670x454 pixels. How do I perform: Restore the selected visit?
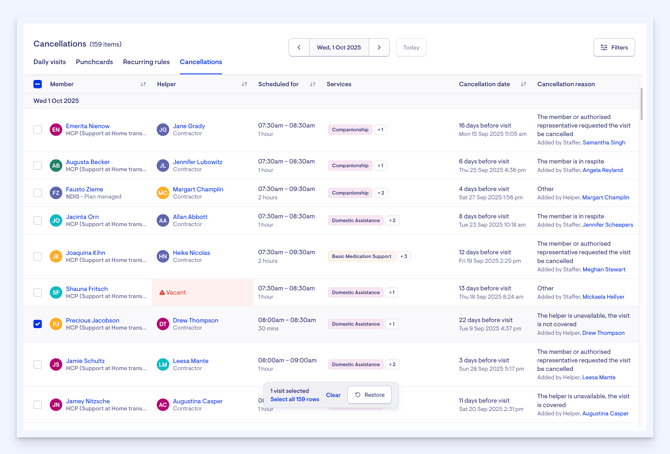[370, 395]
